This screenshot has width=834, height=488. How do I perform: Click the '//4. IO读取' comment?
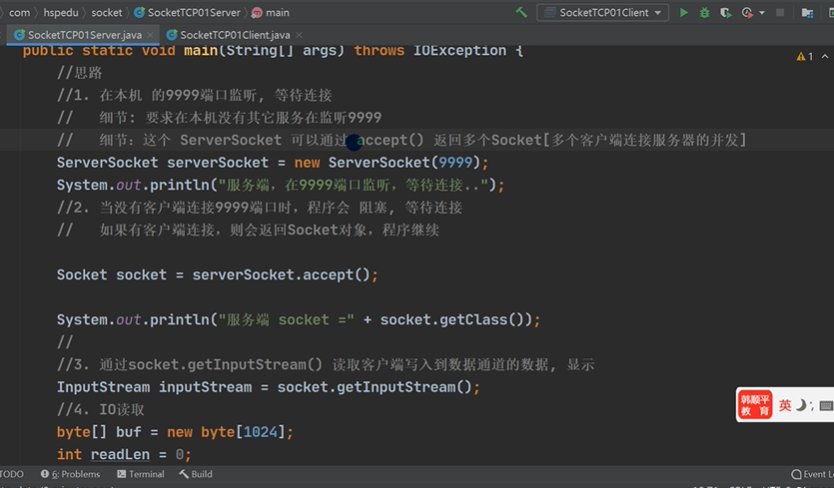[x=101, y=409]
